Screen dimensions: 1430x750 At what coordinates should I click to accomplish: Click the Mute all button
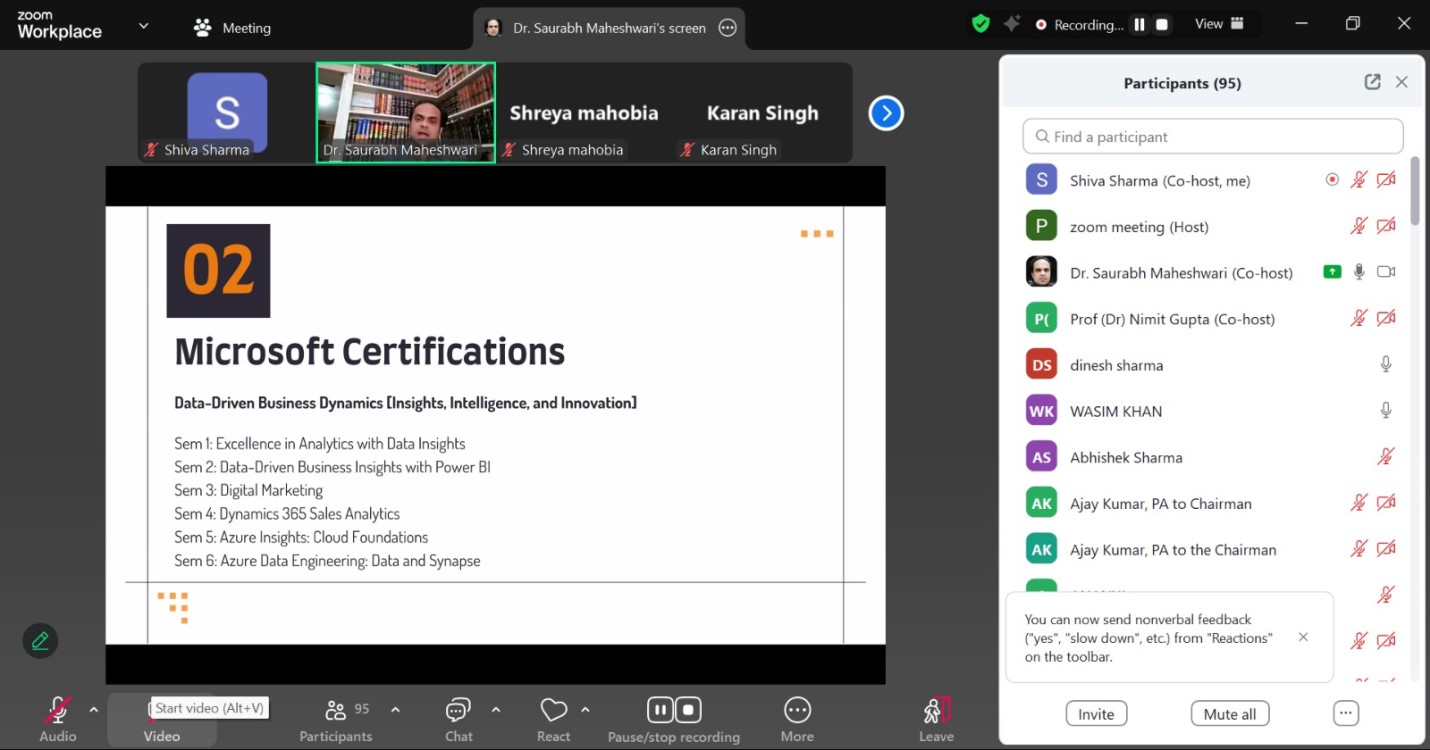tap(1229, 714)
